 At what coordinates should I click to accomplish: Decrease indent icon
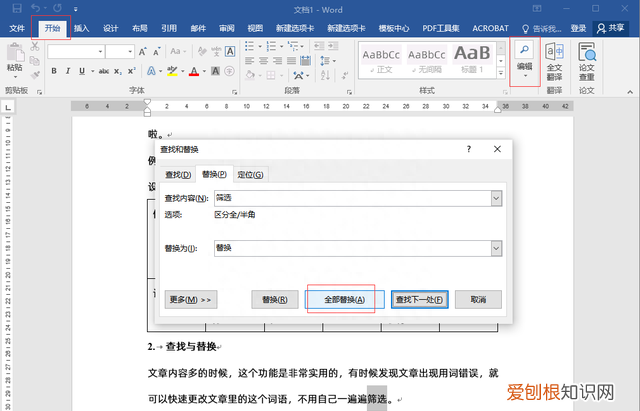point(319,46)
